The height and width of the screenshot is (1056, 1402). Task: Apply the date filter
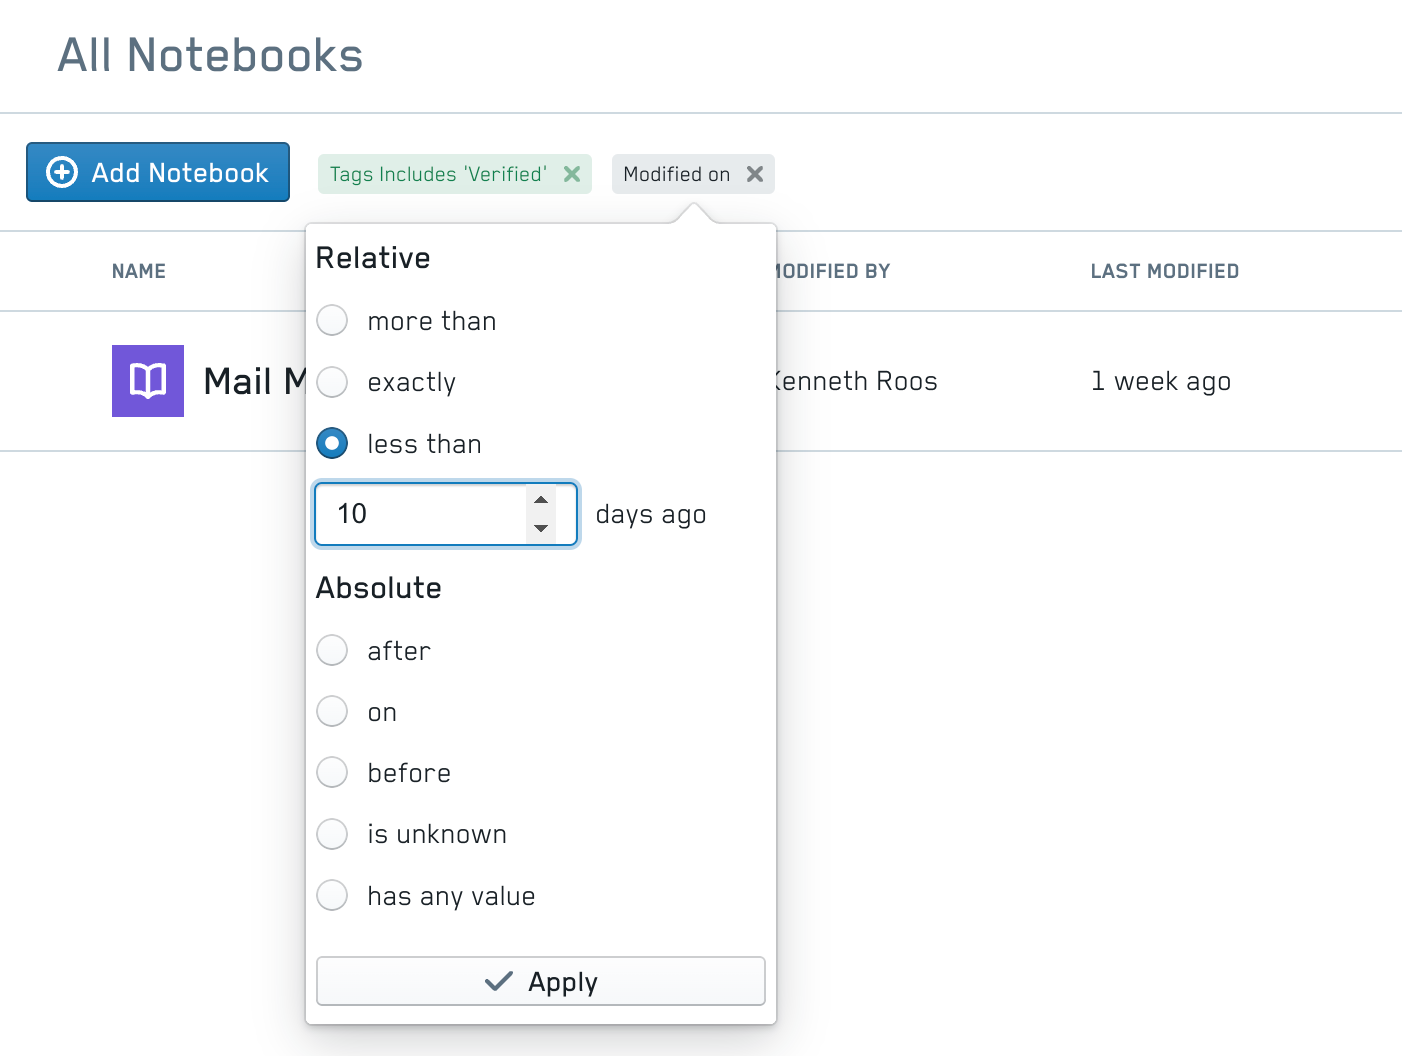[541, 981]
